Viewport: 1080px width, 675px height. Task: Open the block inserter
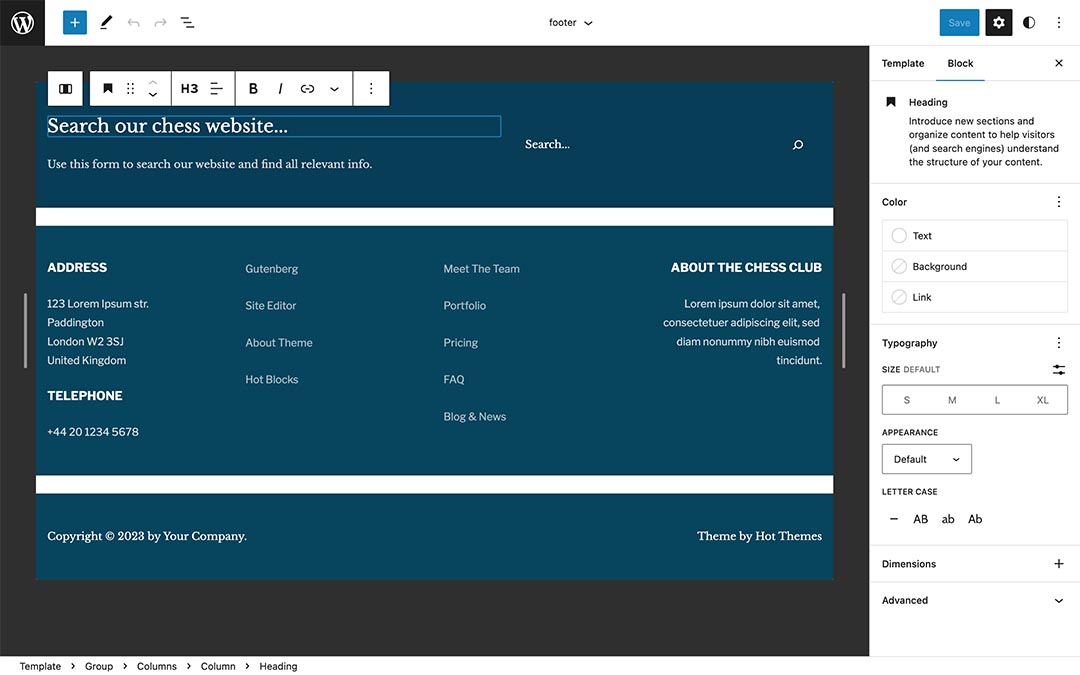[74, 21]
